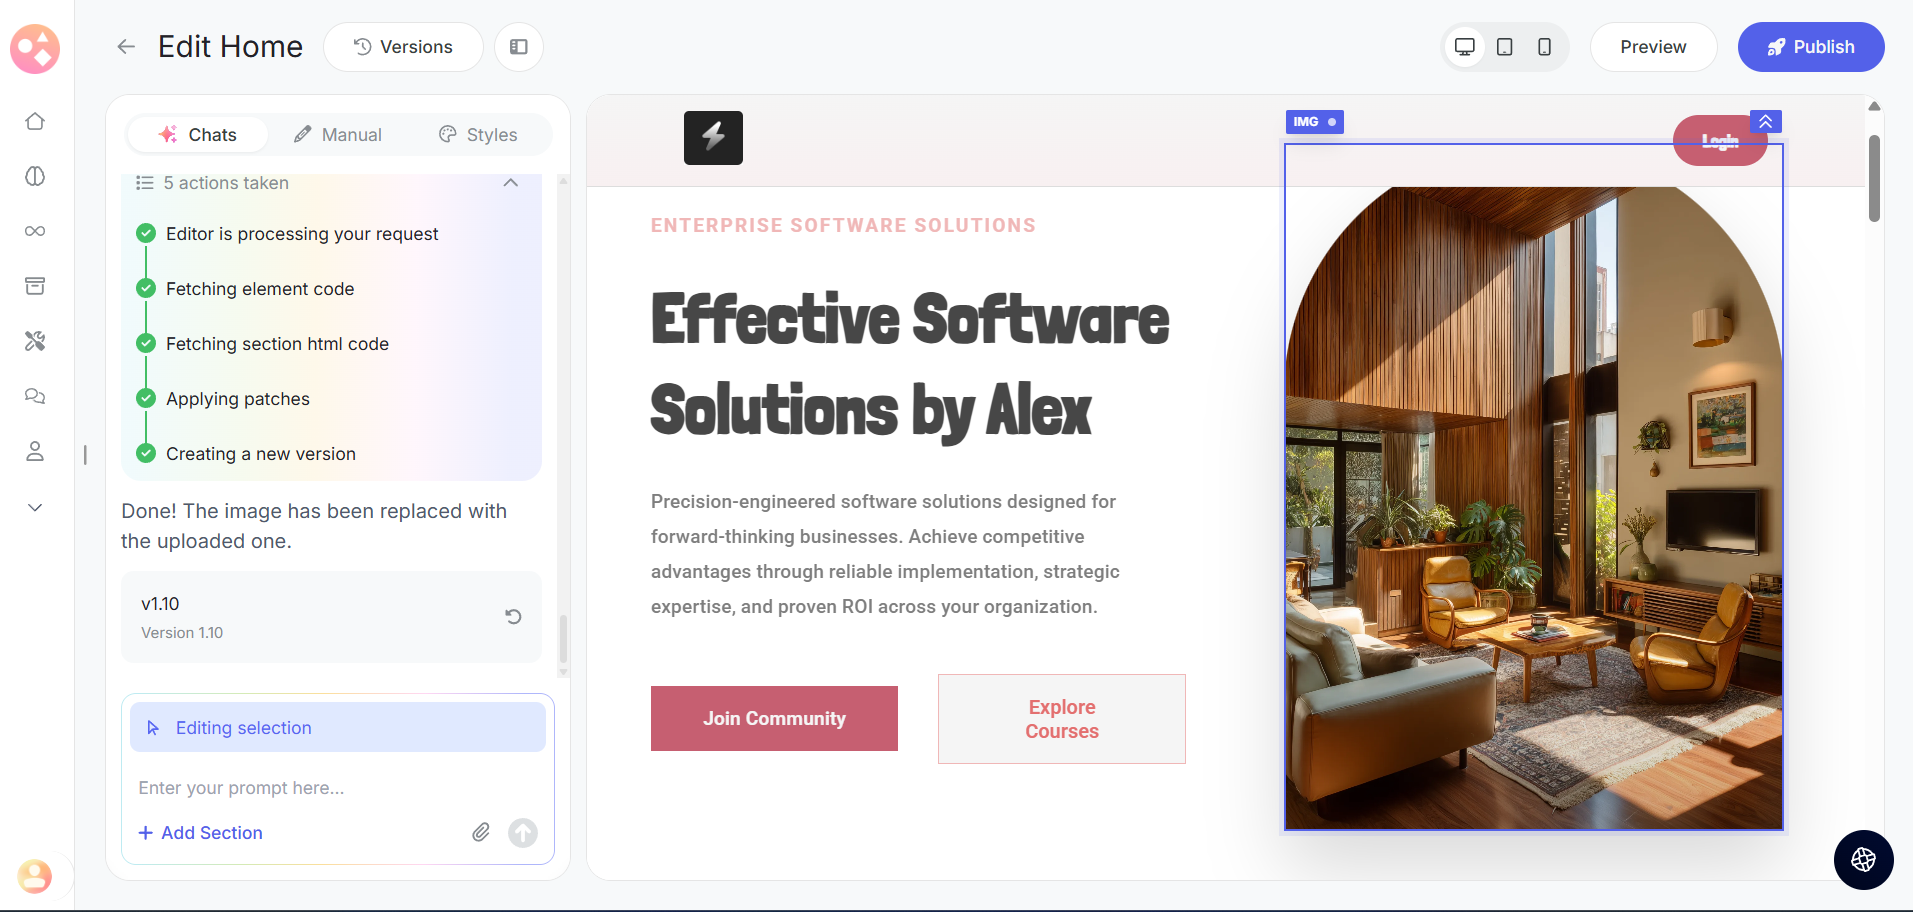
Task: Open the archive box sidebar icon
Action: [35, 286]
